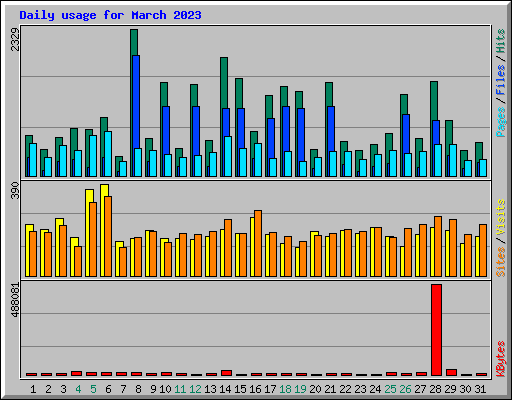Click the red KBytes bar for day 14

pos(226,373)
